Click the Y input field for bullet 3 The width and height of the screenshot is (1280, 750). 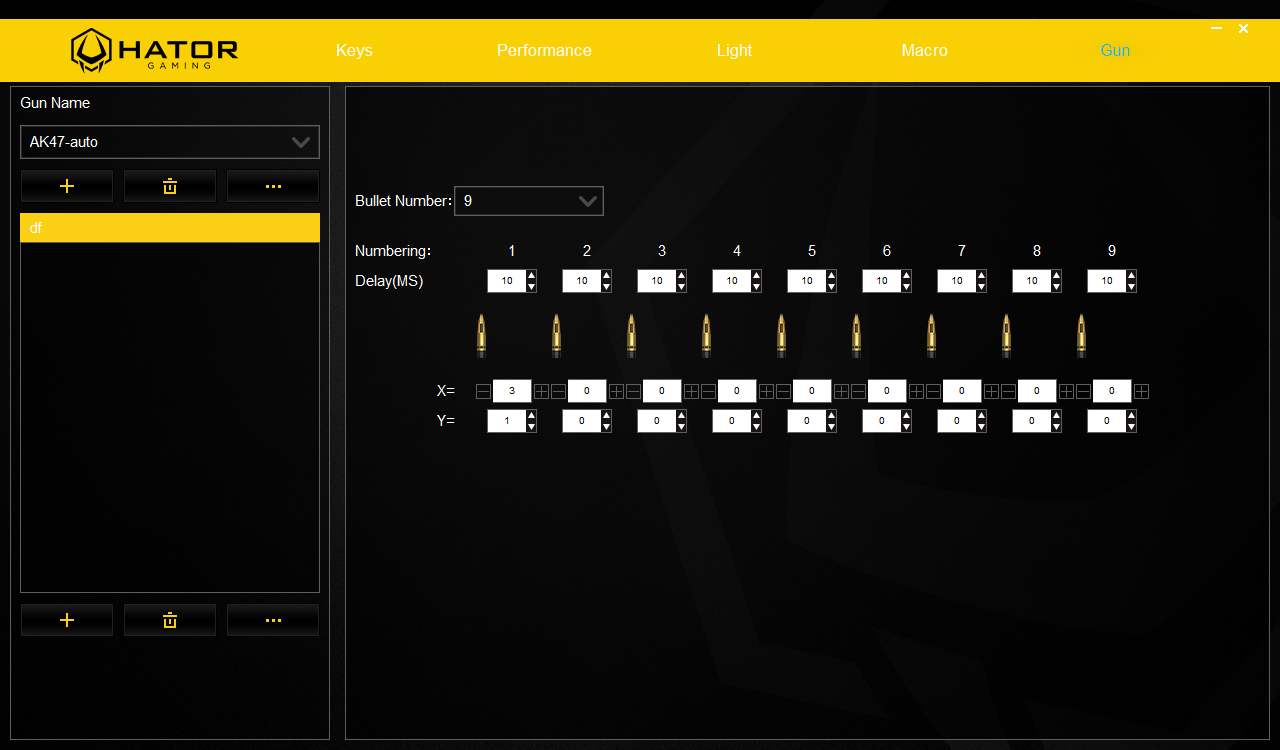pyautogui.click(x=657, y=421)
